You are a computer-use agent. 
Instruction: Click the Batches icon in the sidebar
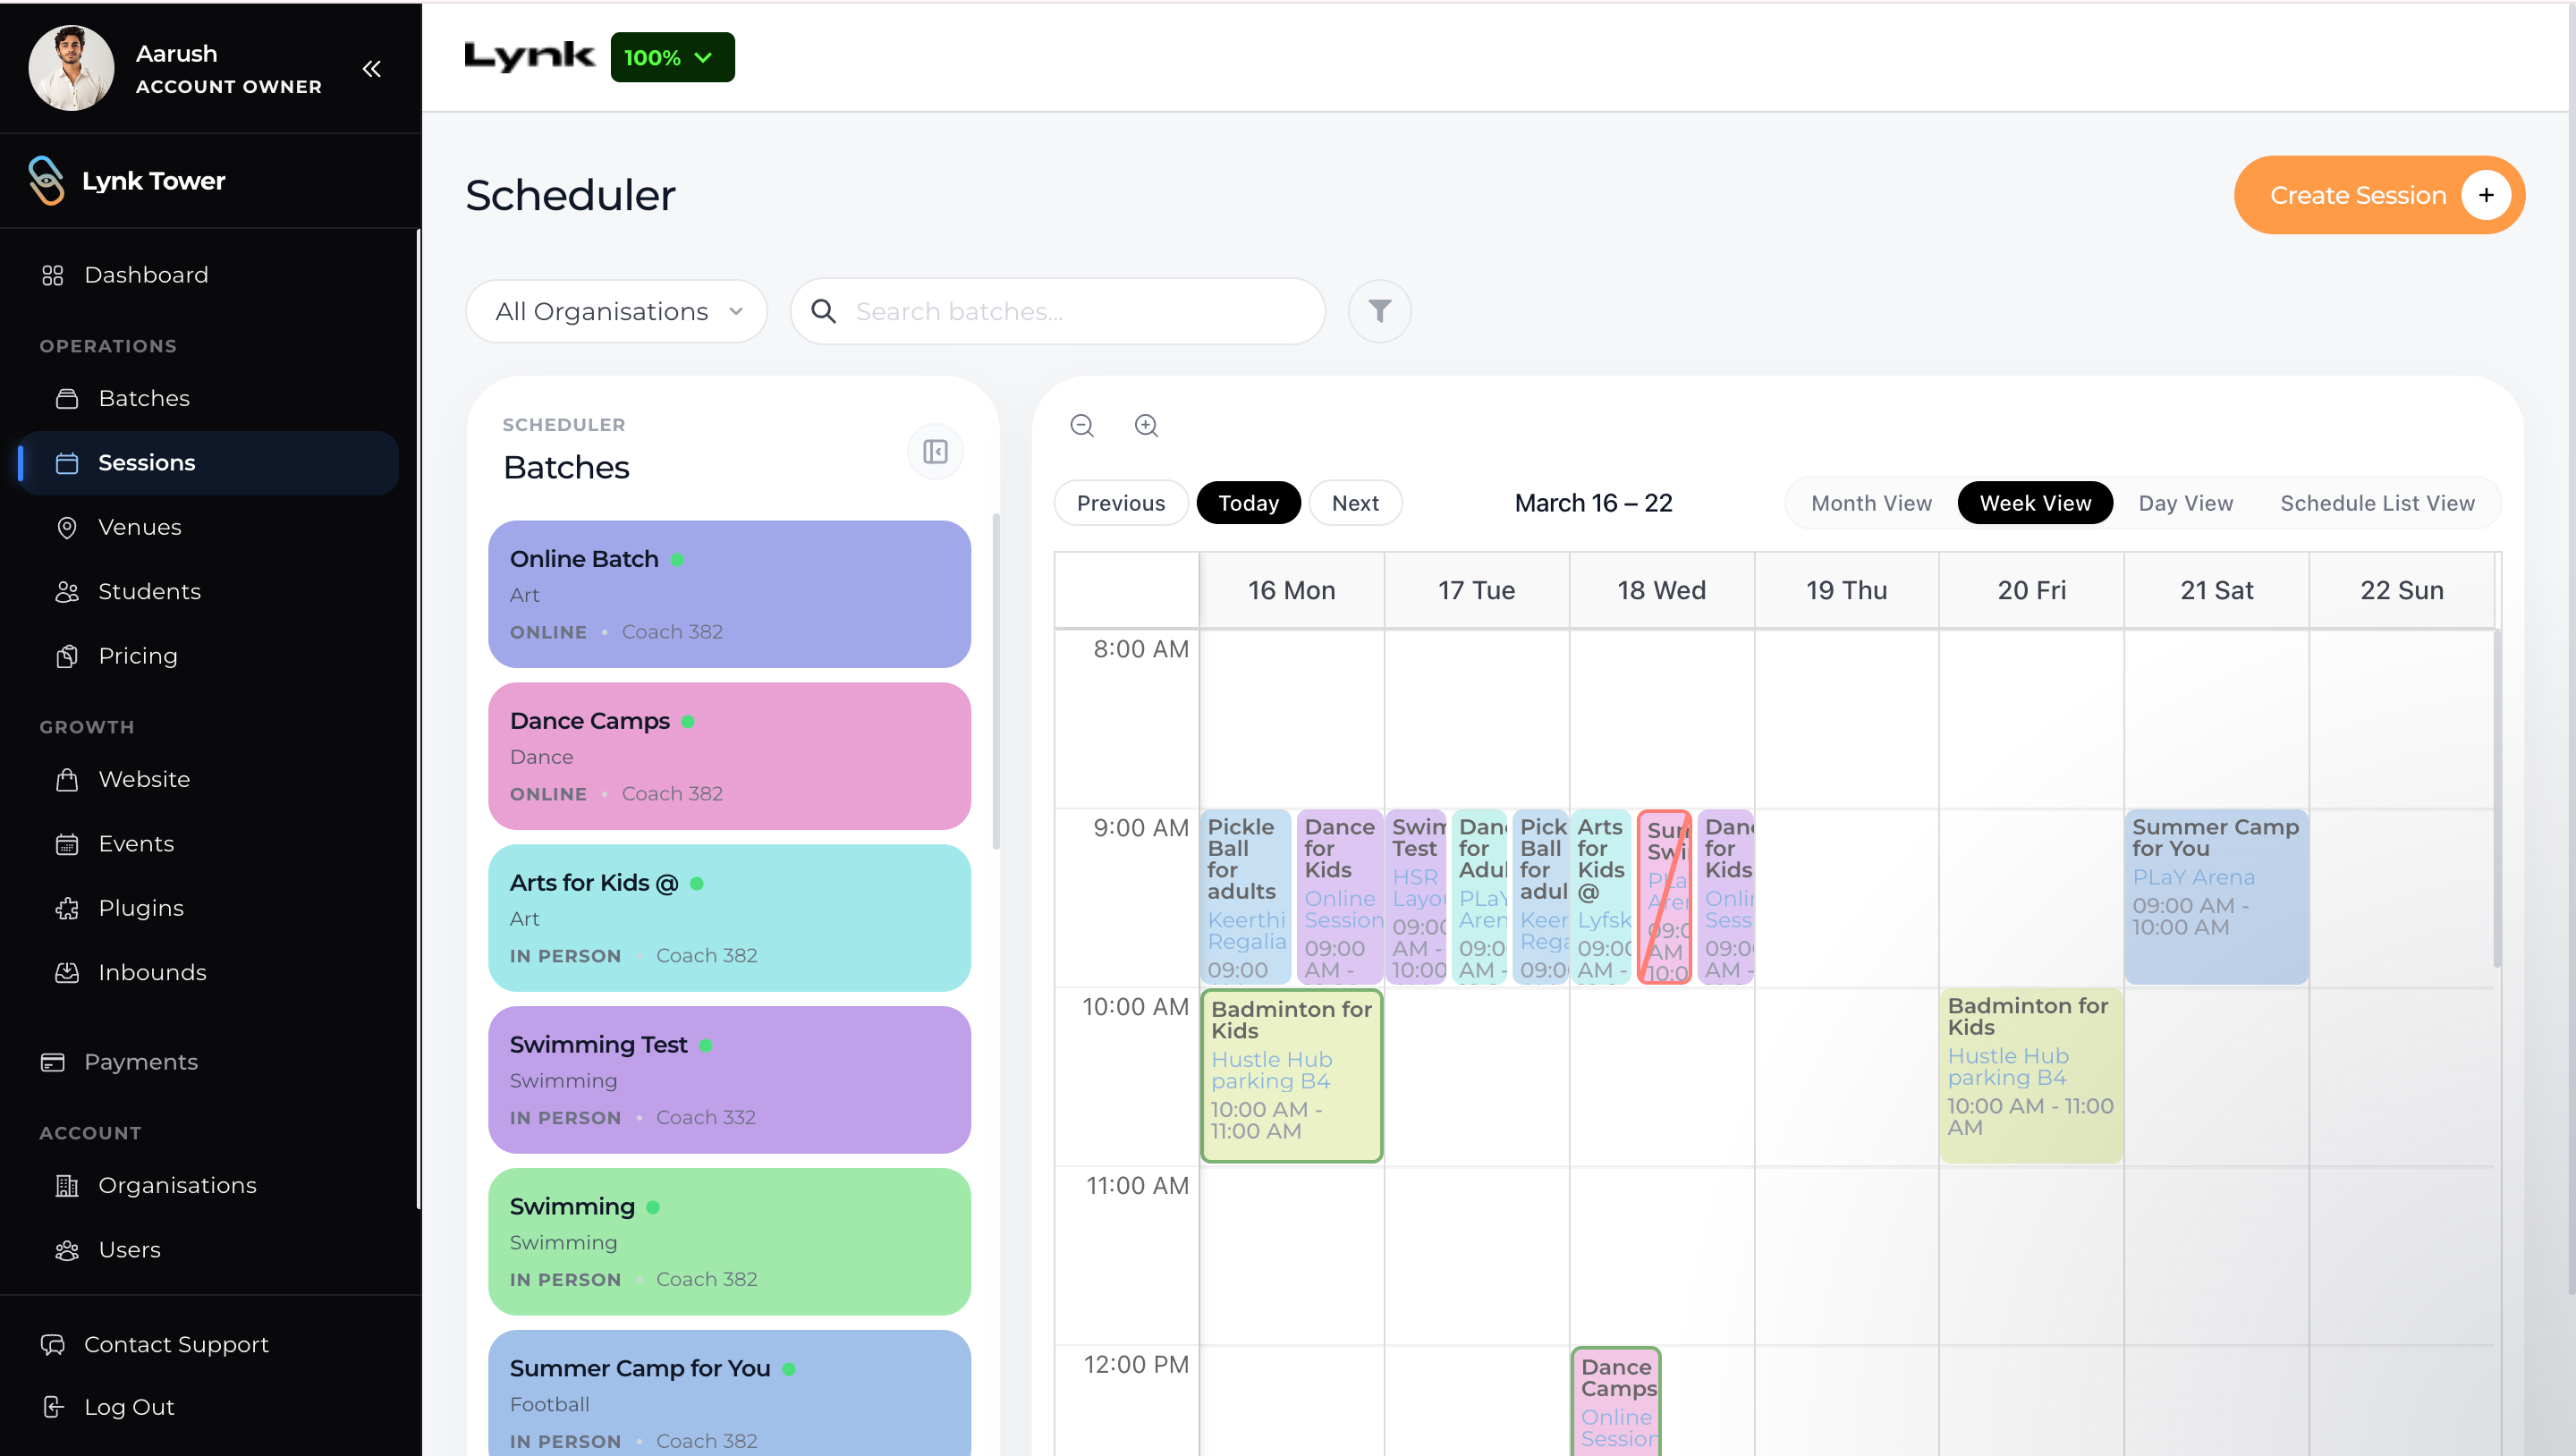click(67, 399)
